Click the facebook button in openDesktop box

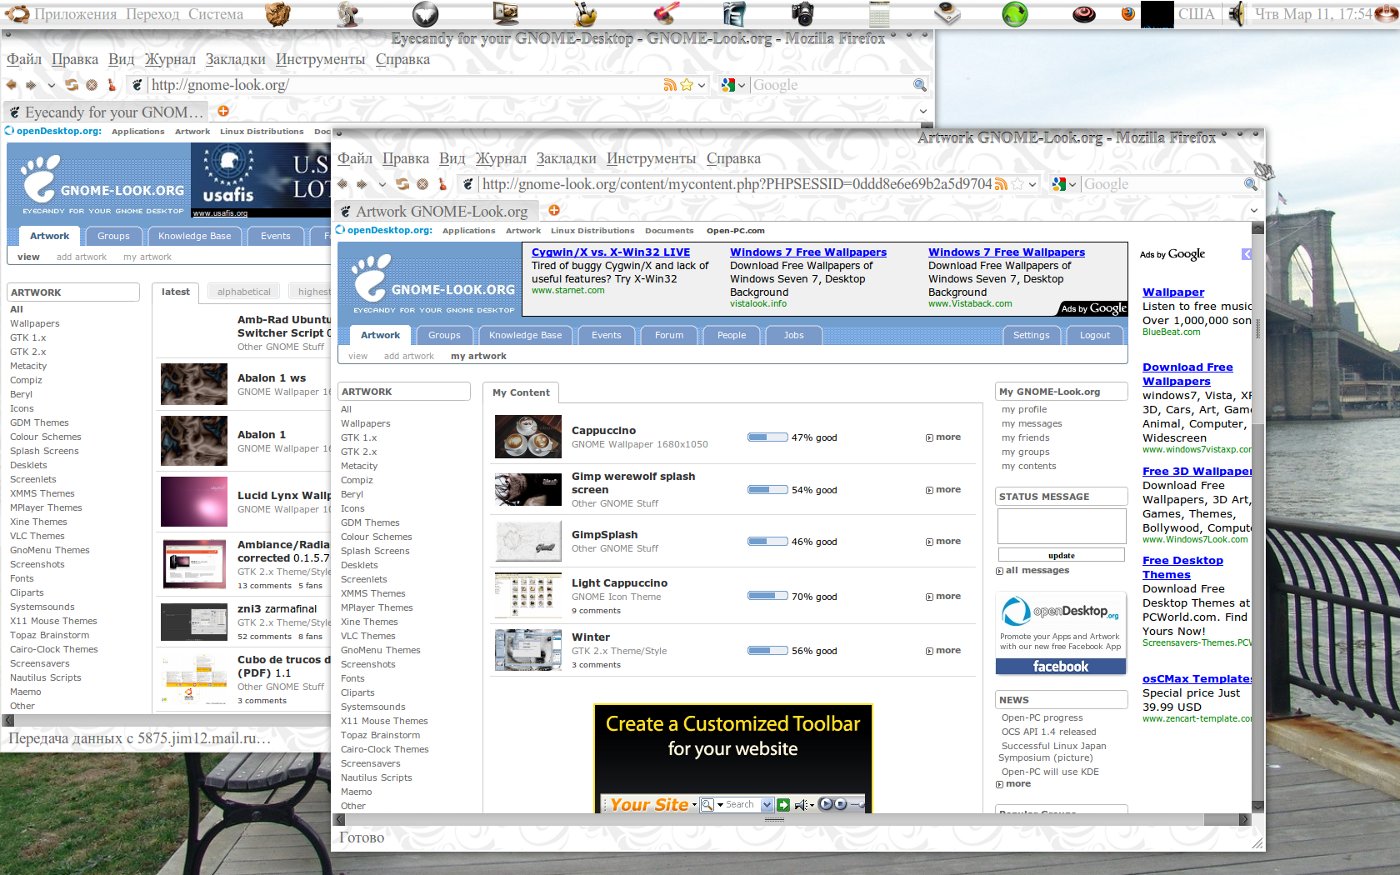[1061, 666]
